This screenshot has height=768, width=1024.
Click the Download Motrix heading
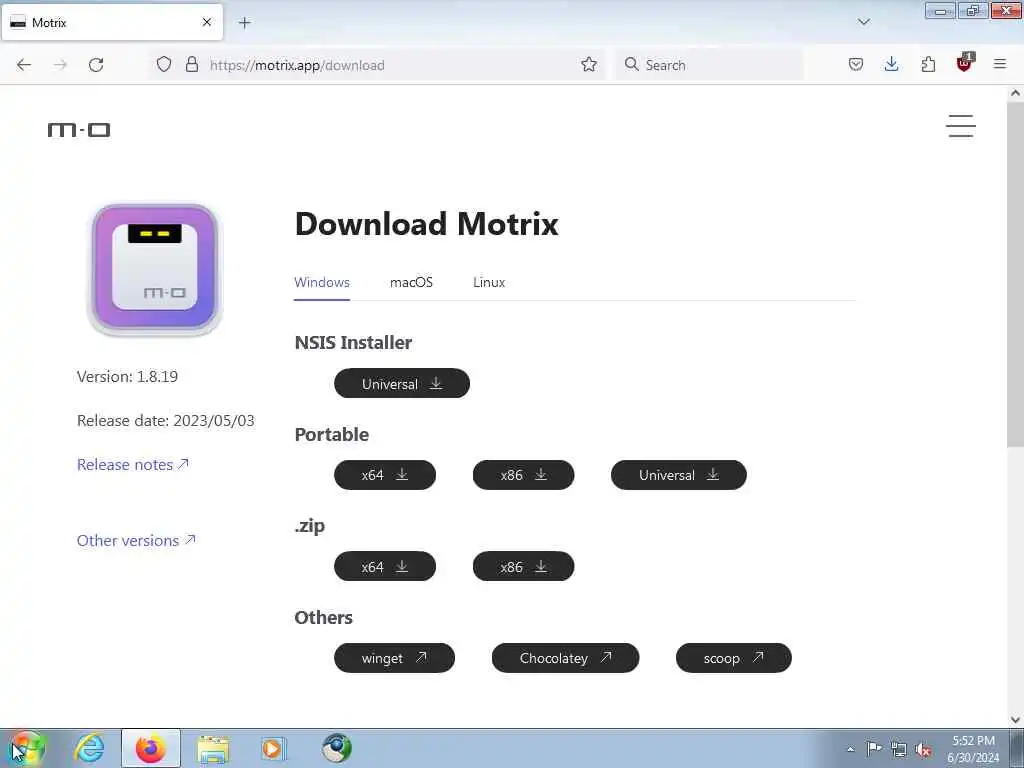coord(426,223)
